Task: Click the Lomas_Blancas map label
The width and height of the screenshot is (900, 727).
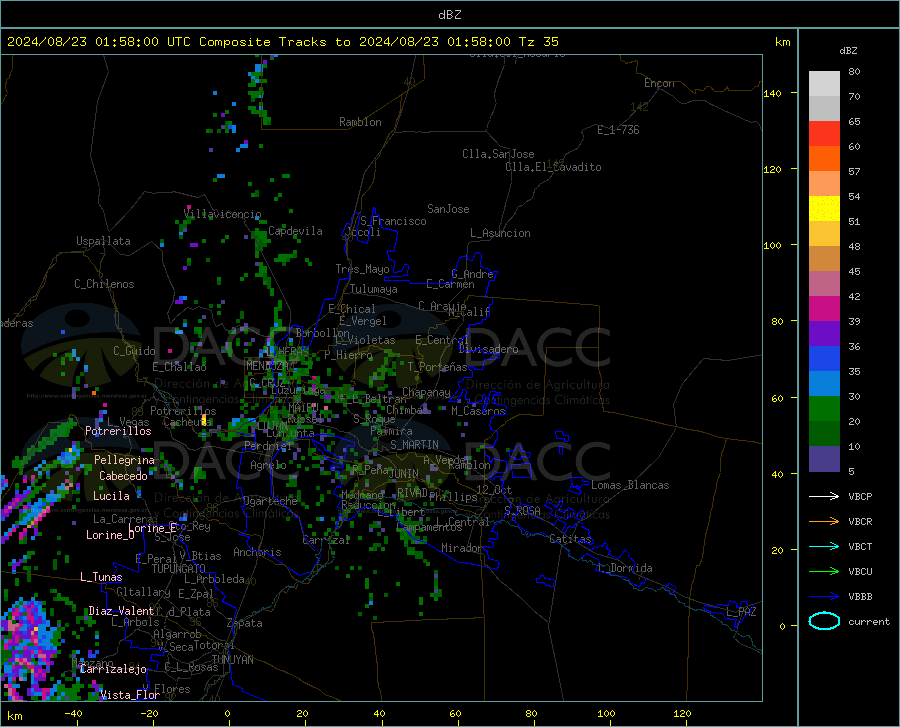Action: tap(630, 485)
